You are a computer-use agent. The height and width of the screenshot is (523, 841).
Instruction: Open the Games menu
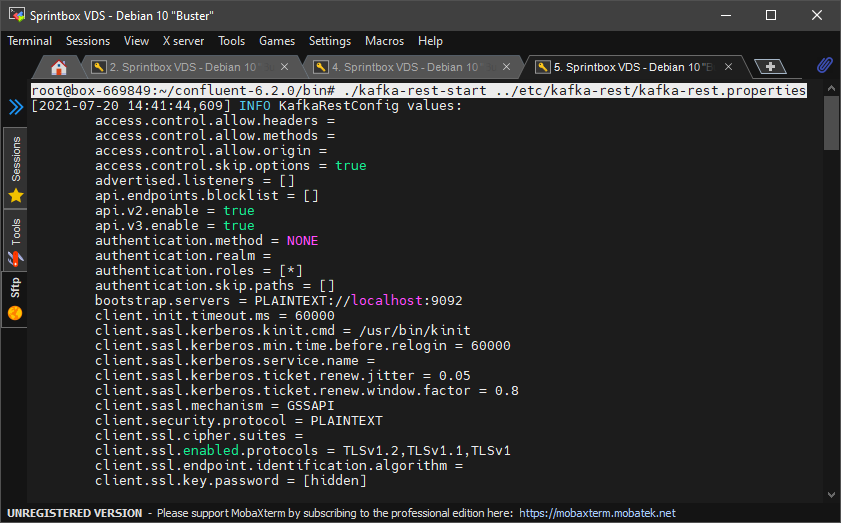pos(277,41)
